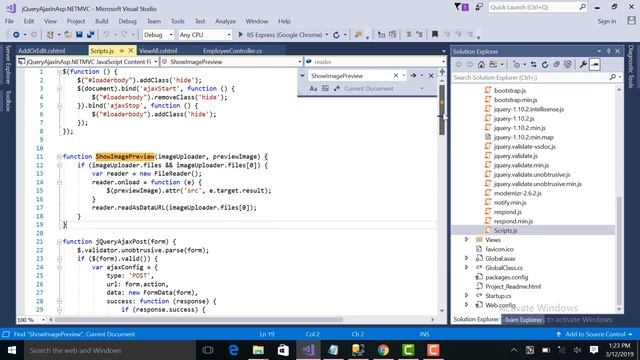640x360 pixels.
Task: Open the feedback icon in title bar
Action: tap(479, 7)
